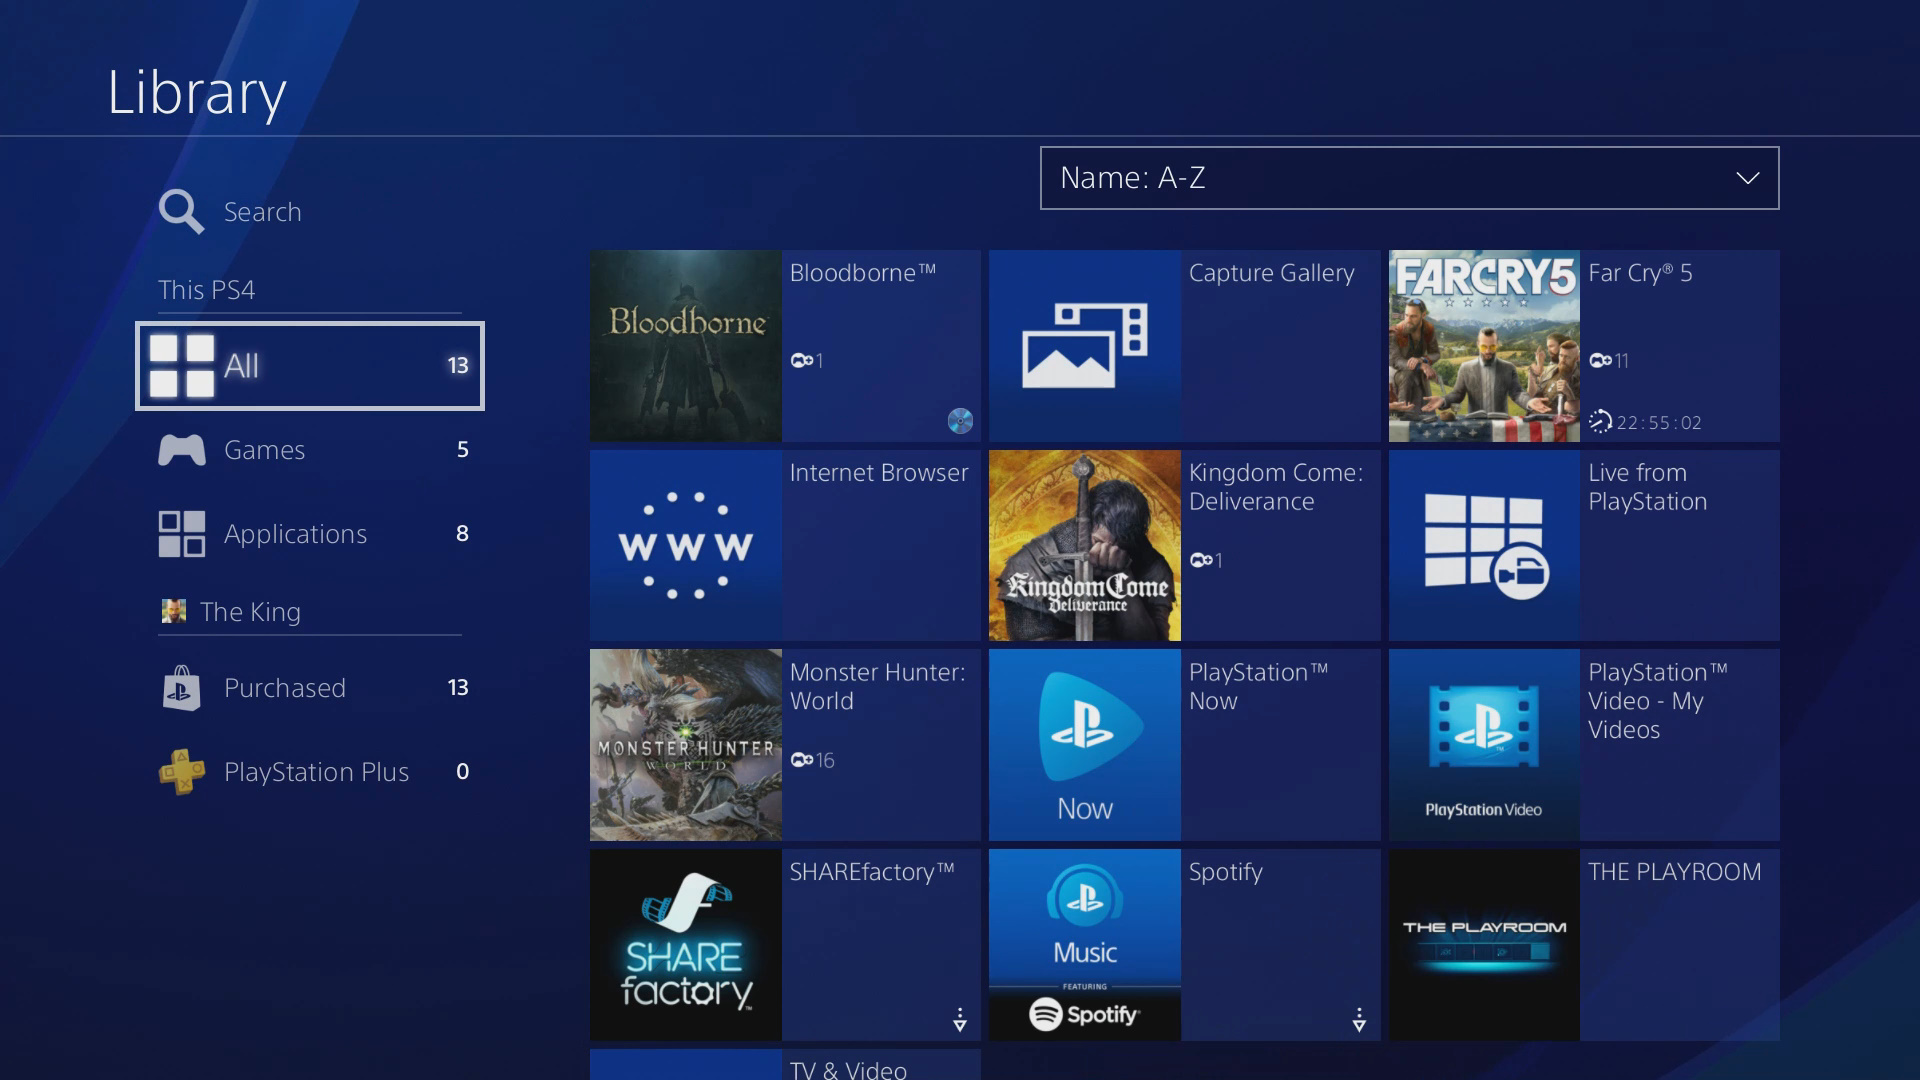Open the Internet Browser tile
The width and height of the screenshot is (1920, 1080).
785,545
